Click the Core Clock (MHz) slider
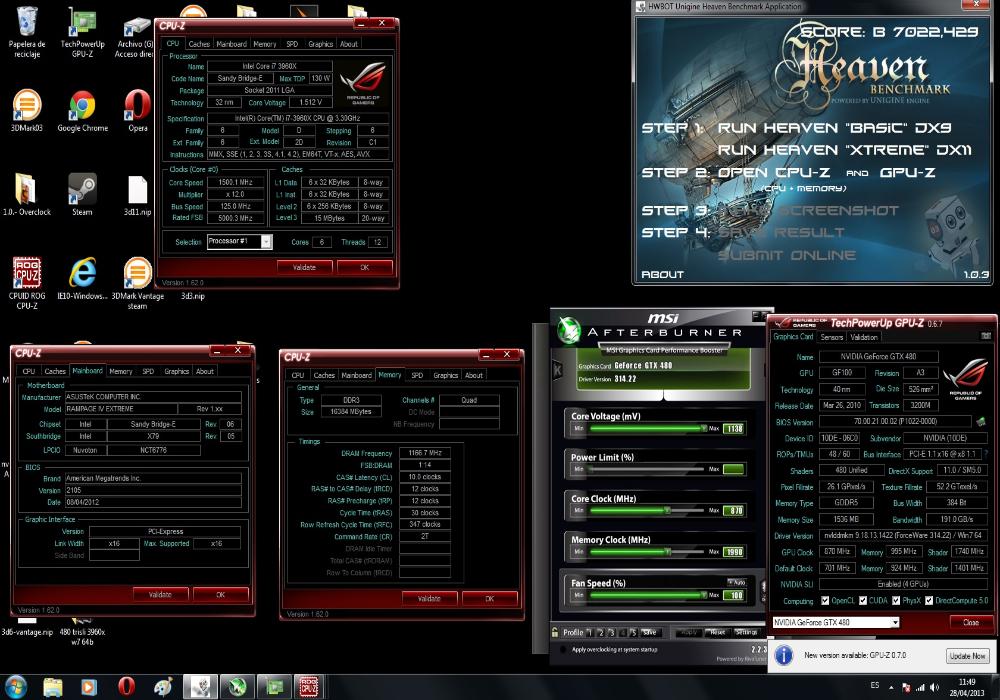The image size is (1000, 700). [x=649, y=511]
